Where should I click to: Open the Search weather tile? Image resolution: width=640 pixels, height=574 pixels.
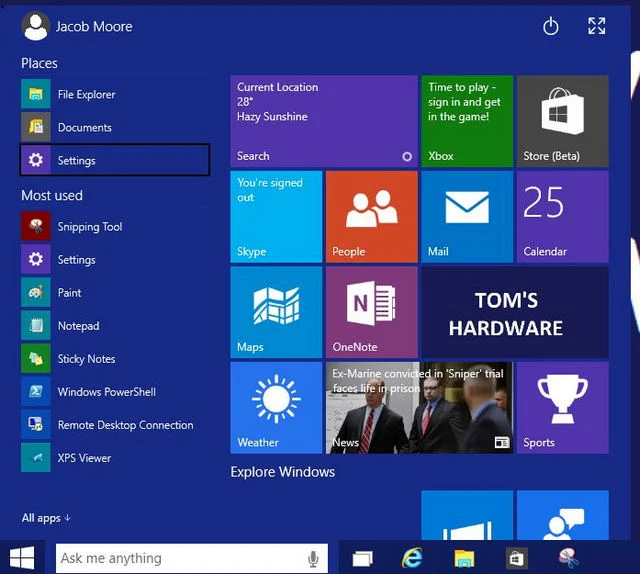coord(324,121)
